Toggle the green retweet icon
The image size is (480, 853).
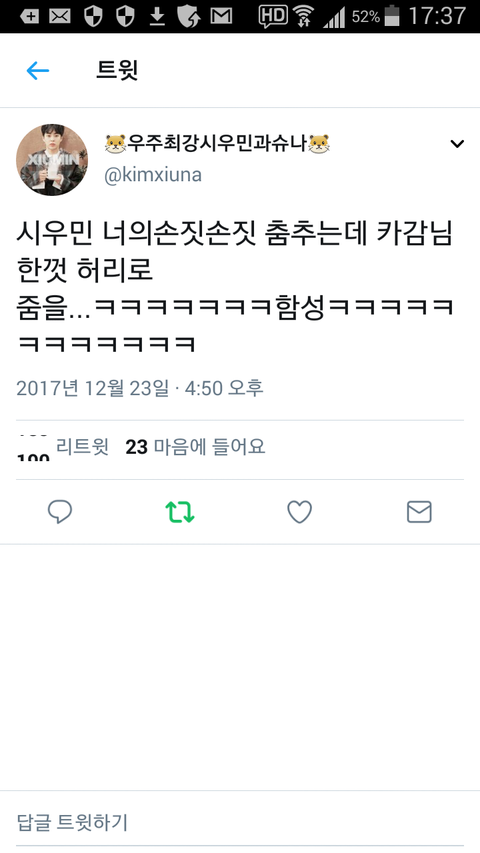point(180,512)
